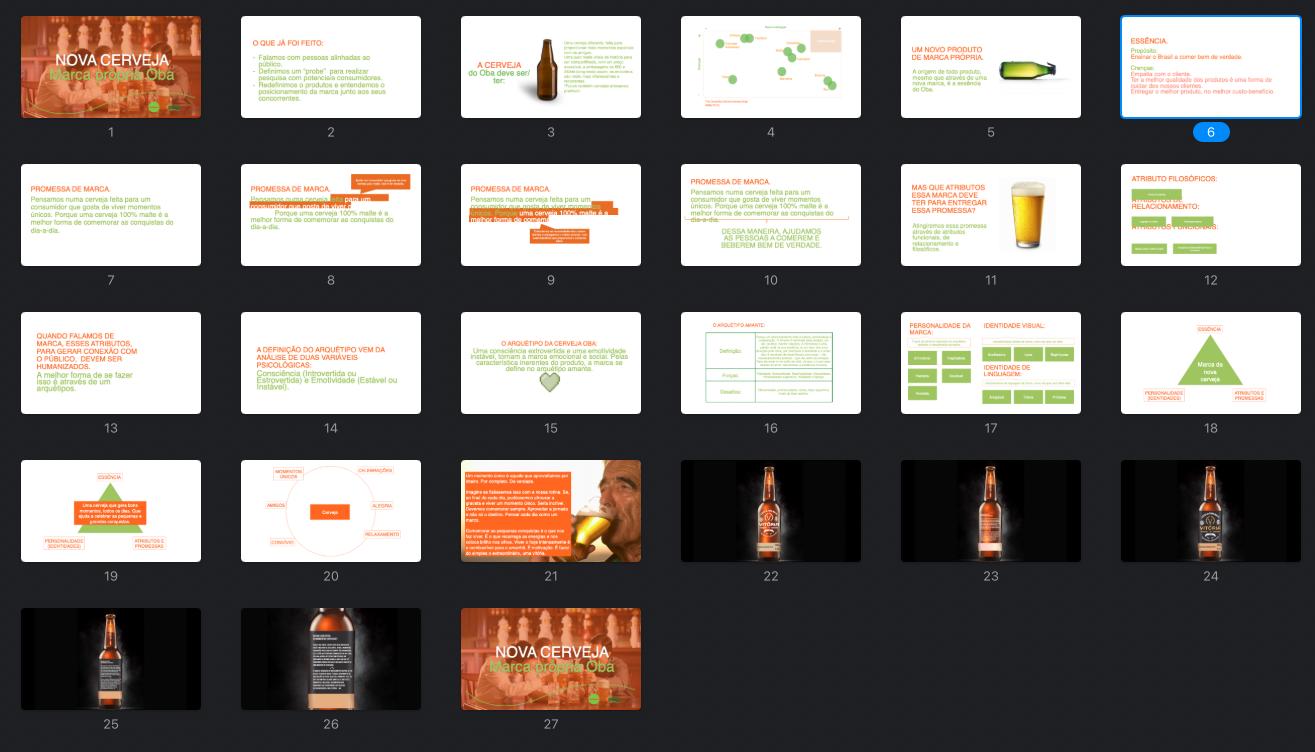Image resolution: width=1315 pixels, height=752 pixels.
Task: Select 'Personalidade da marca' slide 17
Action: pyautogui.click(x=991, y=363)
